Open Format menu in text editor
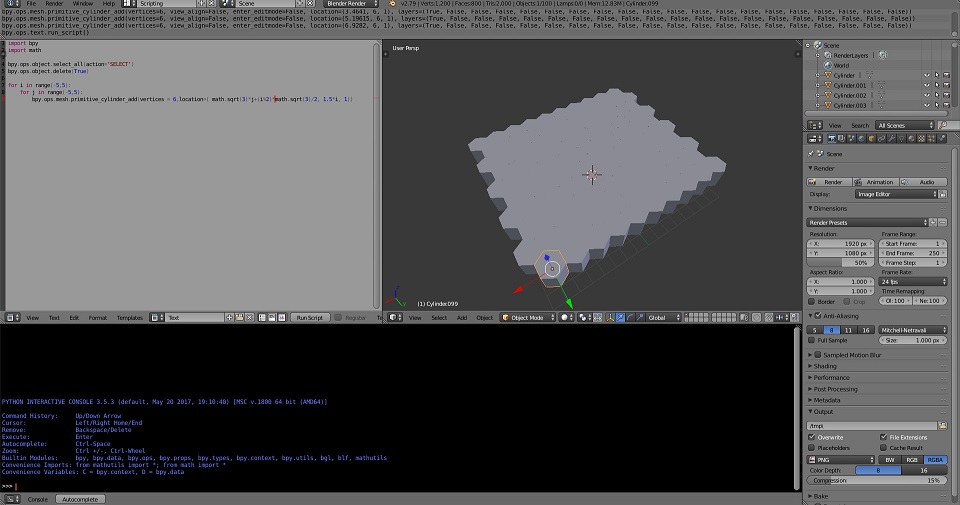The image size is (960, 505). [x=97, y=318]
